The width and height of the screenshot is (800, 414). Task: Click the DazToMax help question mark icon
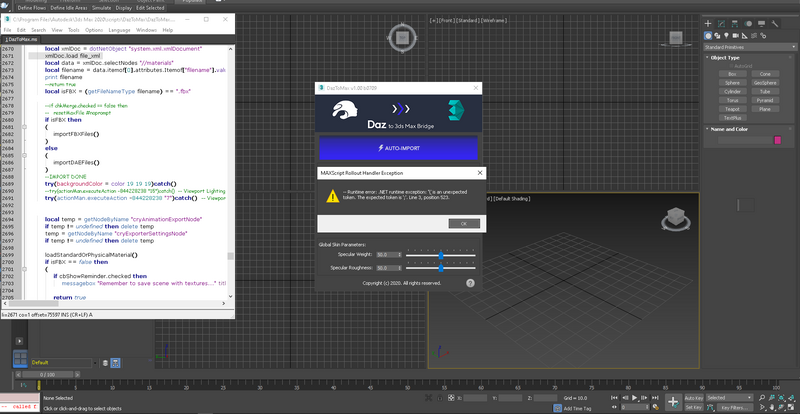470,283
